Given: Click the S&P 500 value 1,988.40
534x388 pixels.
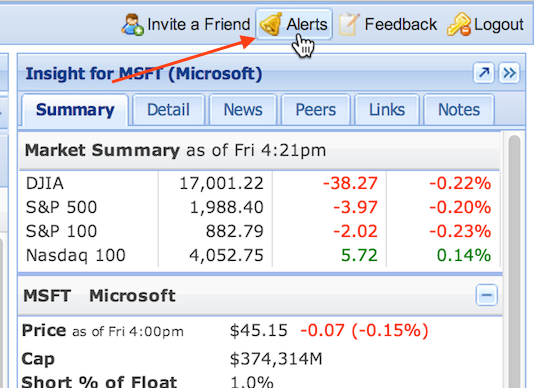Looking at the screenshot, I should click(x=226, y=207).
